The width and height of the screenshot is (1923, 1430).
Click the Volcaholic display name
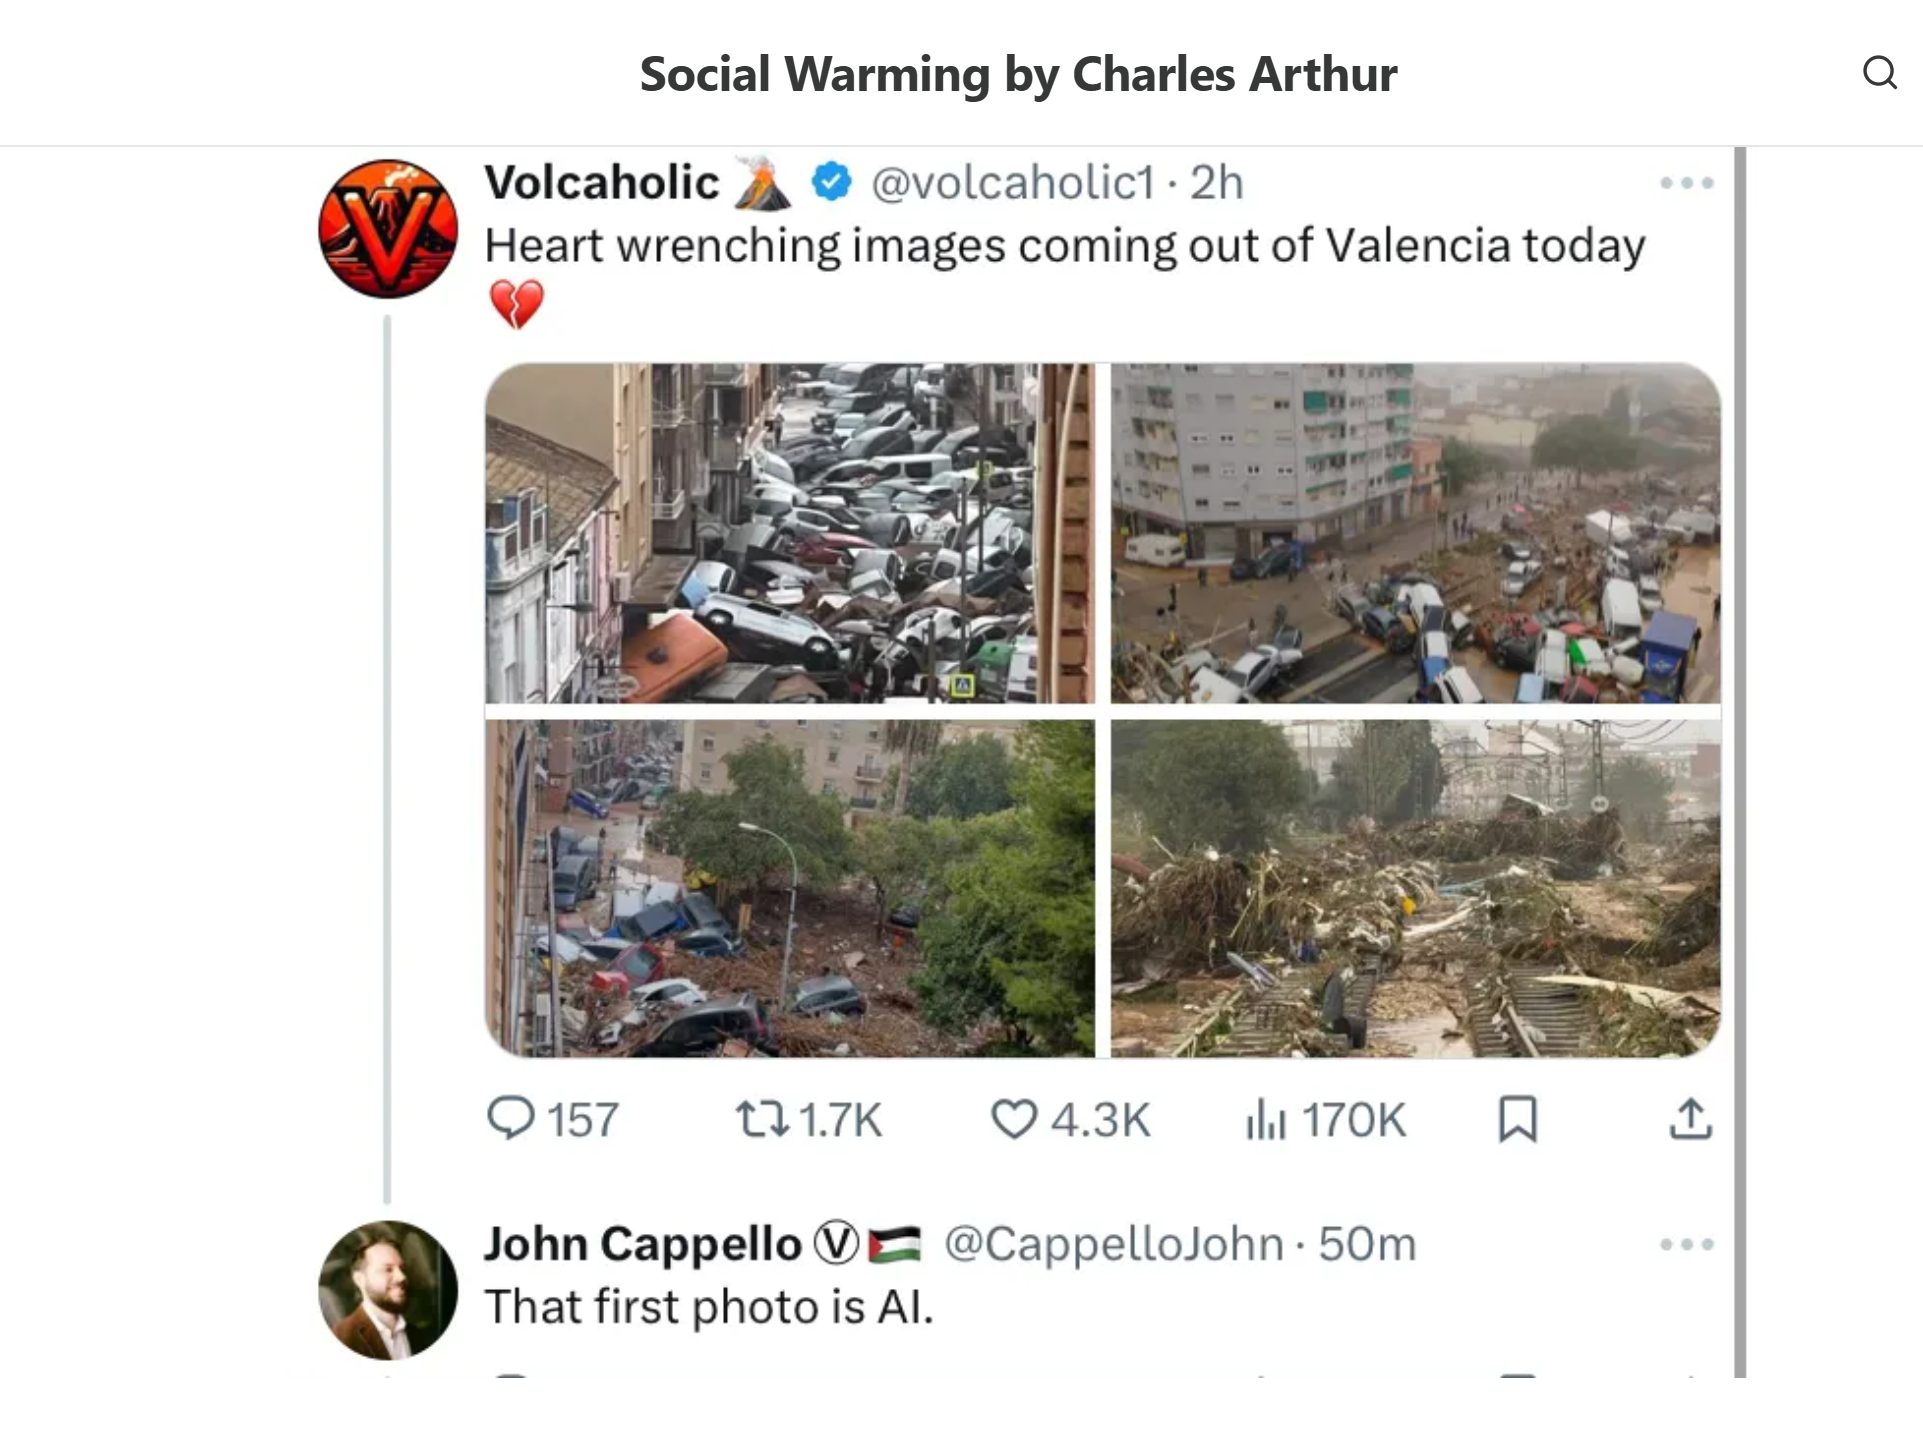[x=602, y=183]
